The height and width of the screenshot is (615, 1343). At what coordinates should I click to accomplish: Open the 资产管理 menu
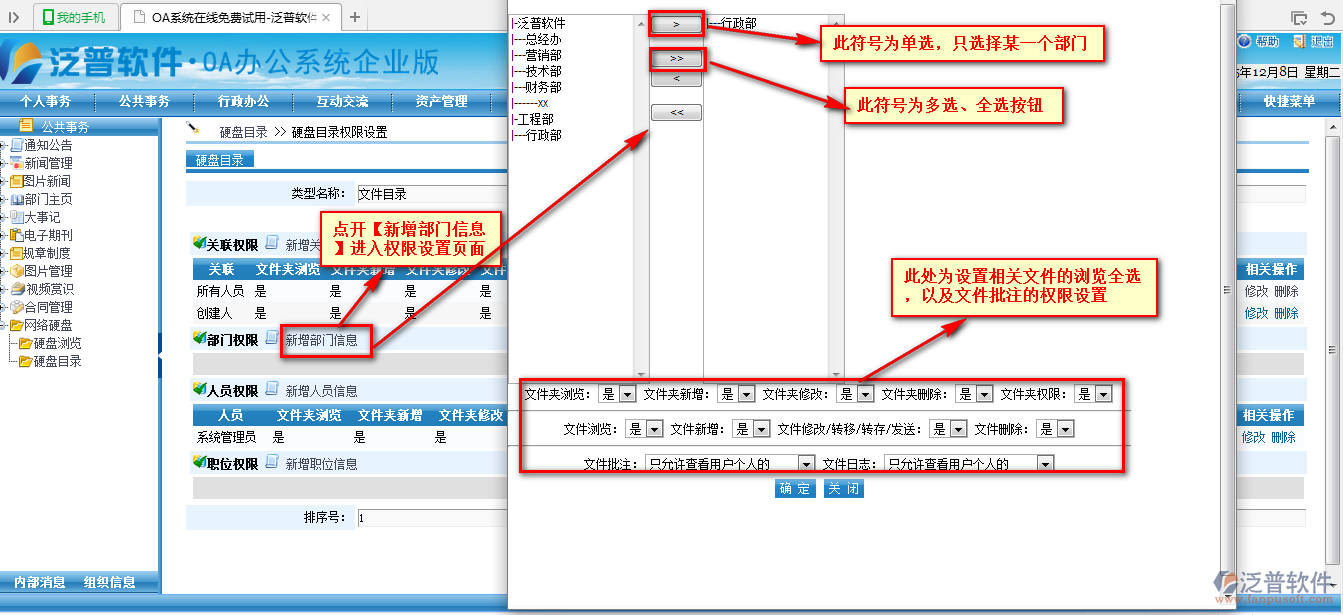click(x=441, y=101)
